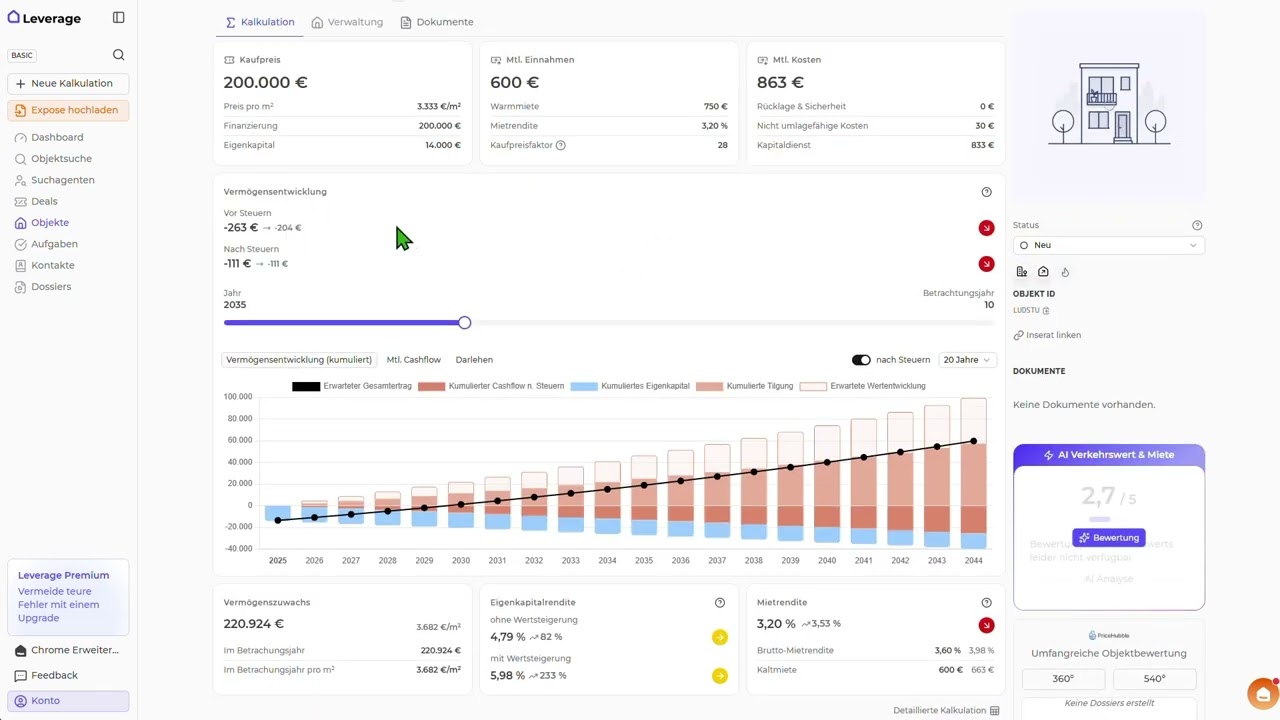The width and height of the screenshot is (1280, 720).
Task: Open the 20 Jahre period dropdown
Action: click(x=967, y=360)
